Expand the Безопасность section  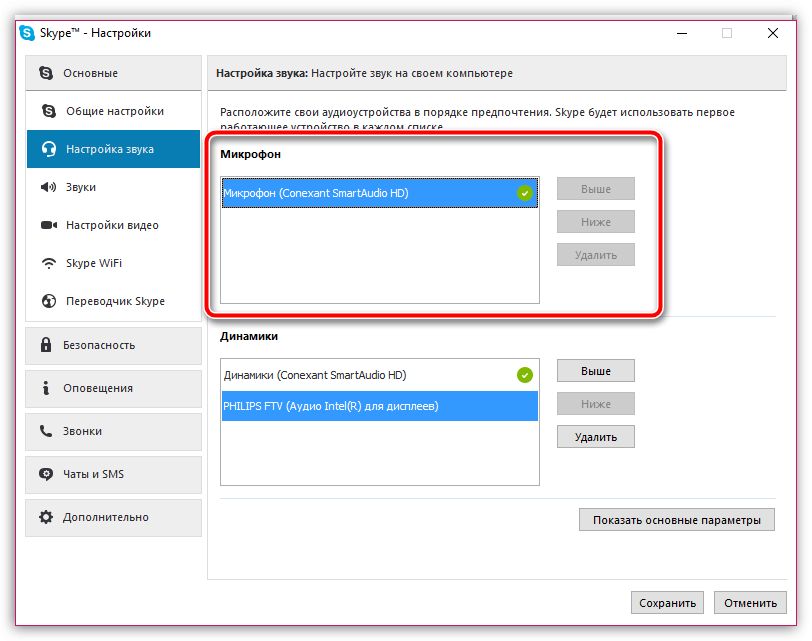tap(113, 345)
